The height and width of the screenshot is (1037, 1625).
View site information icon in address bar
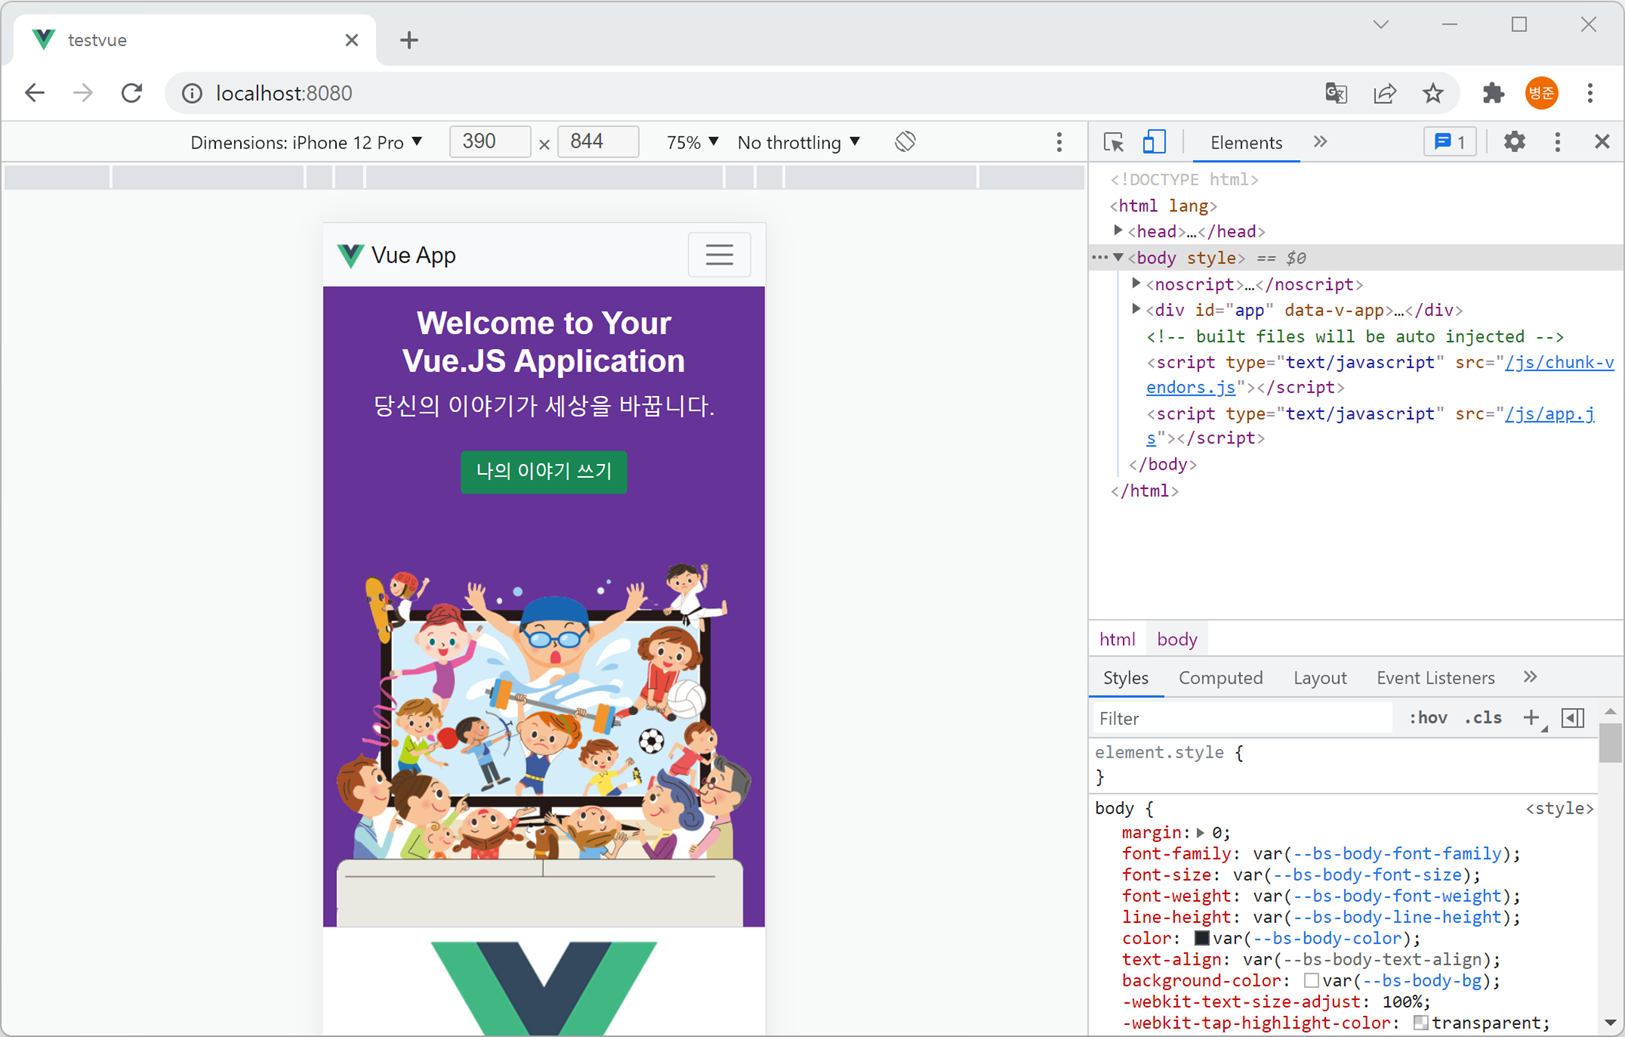pos(192,93)
